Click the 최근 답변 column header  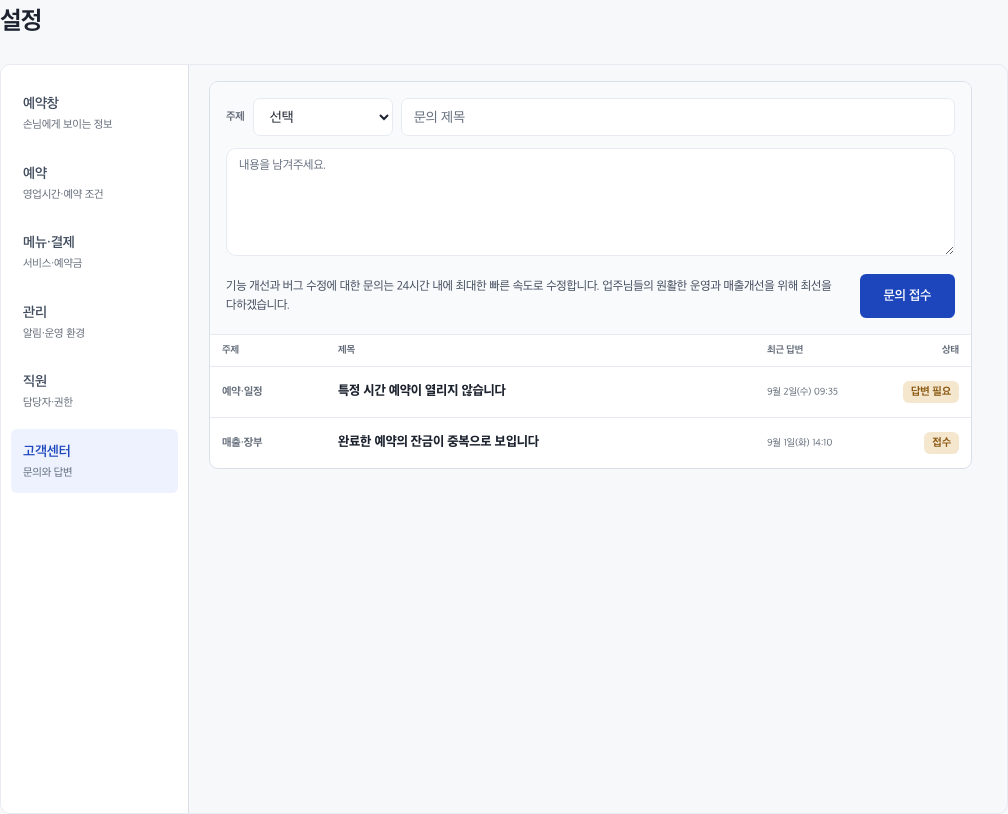tap(784, 349)
